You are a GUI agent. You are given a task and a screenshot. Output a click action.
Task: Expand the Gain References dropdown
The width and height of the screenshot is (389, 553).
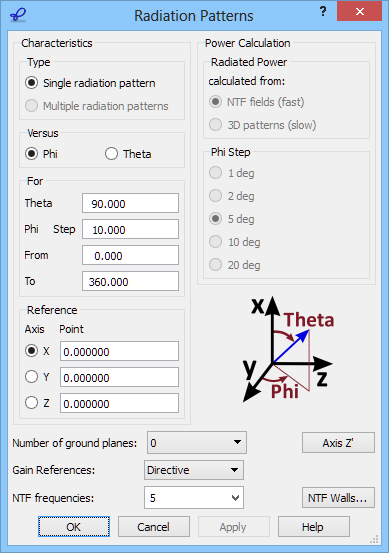click(194, 470)
